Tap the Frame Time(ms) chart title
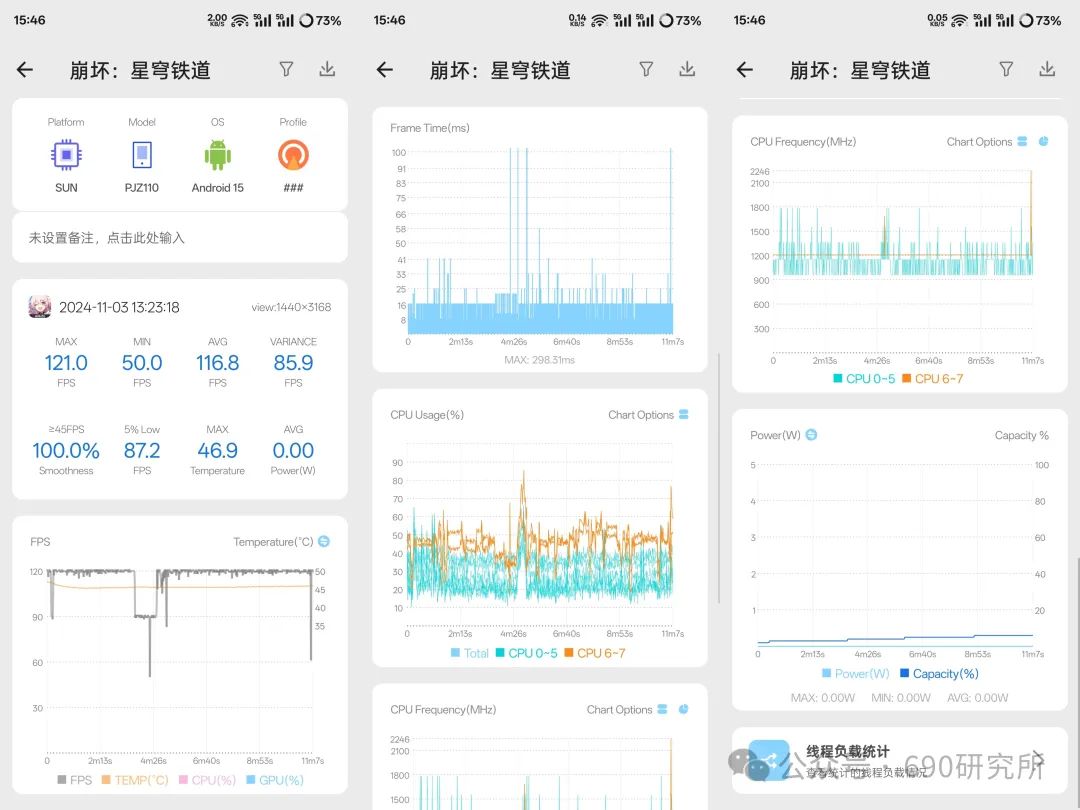This screenshot has height=810, width=1080. coord(430,128)
